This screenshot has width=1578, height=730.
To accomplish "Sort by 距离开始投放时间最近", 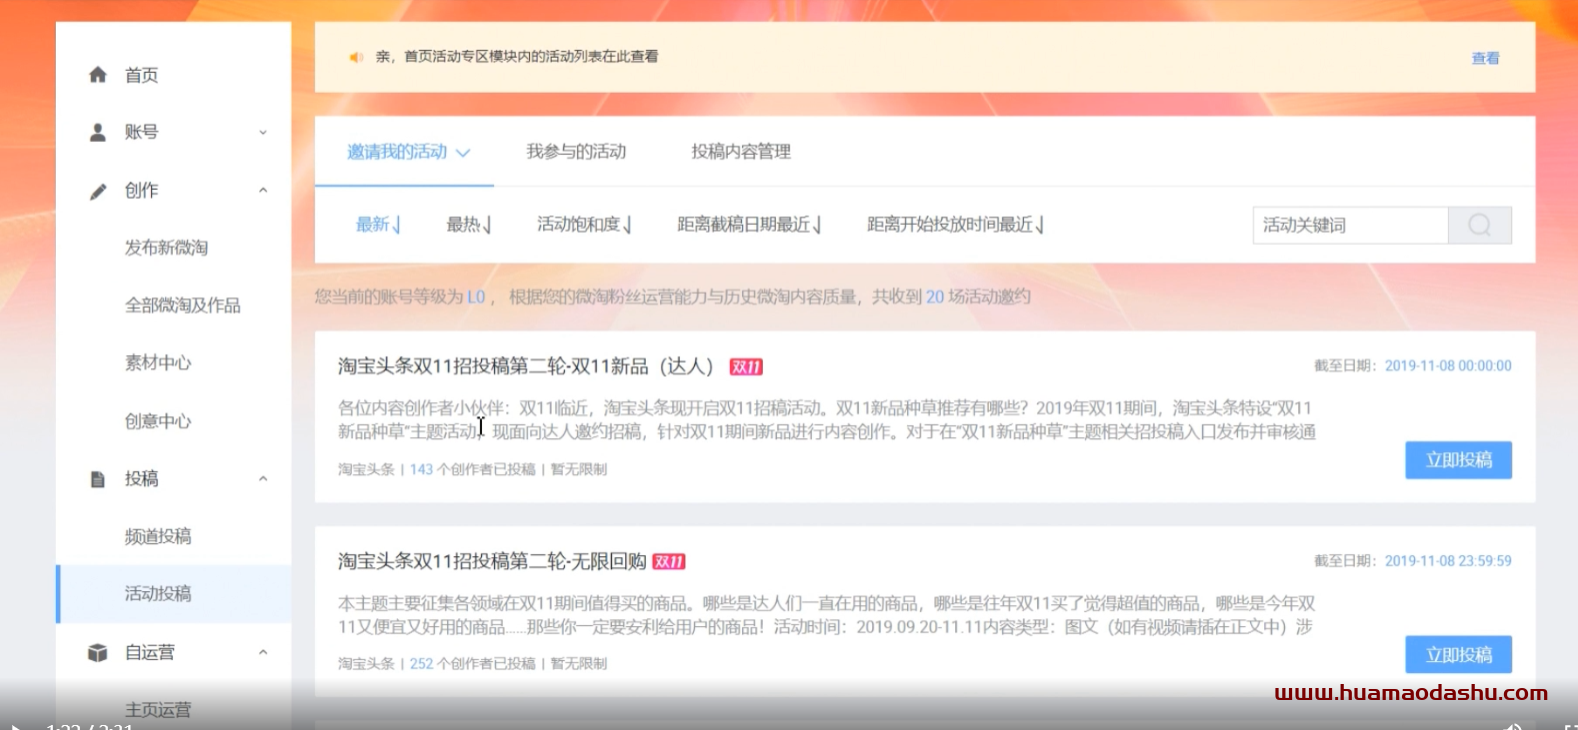I will [x=956, y=225].
